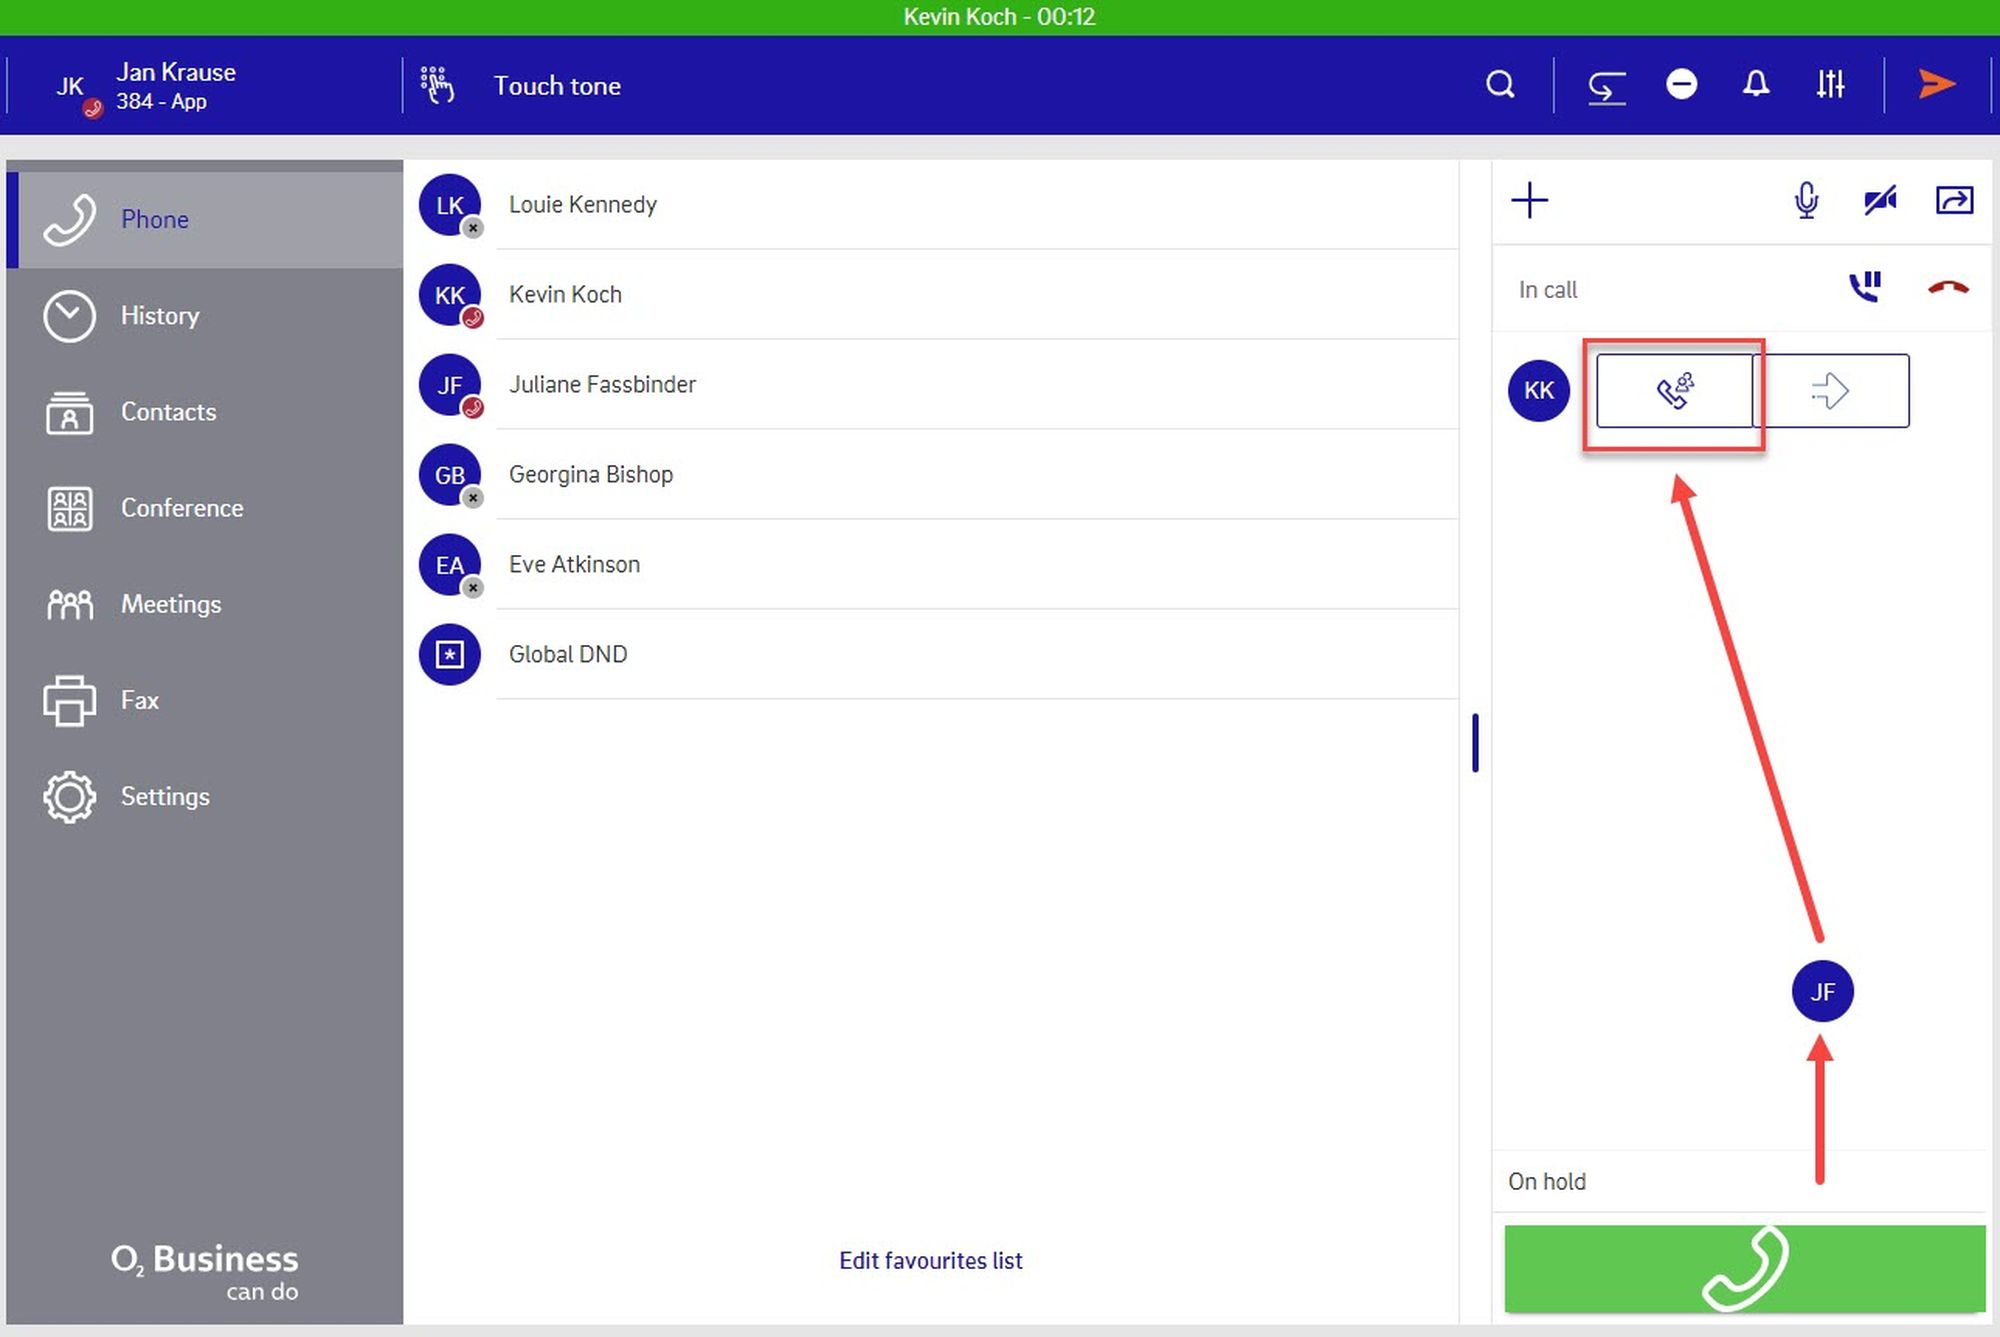Viewport: 2000px width, 1337px height.
Task: Click the orange send arrow icon
Action: click(1936, 85)
